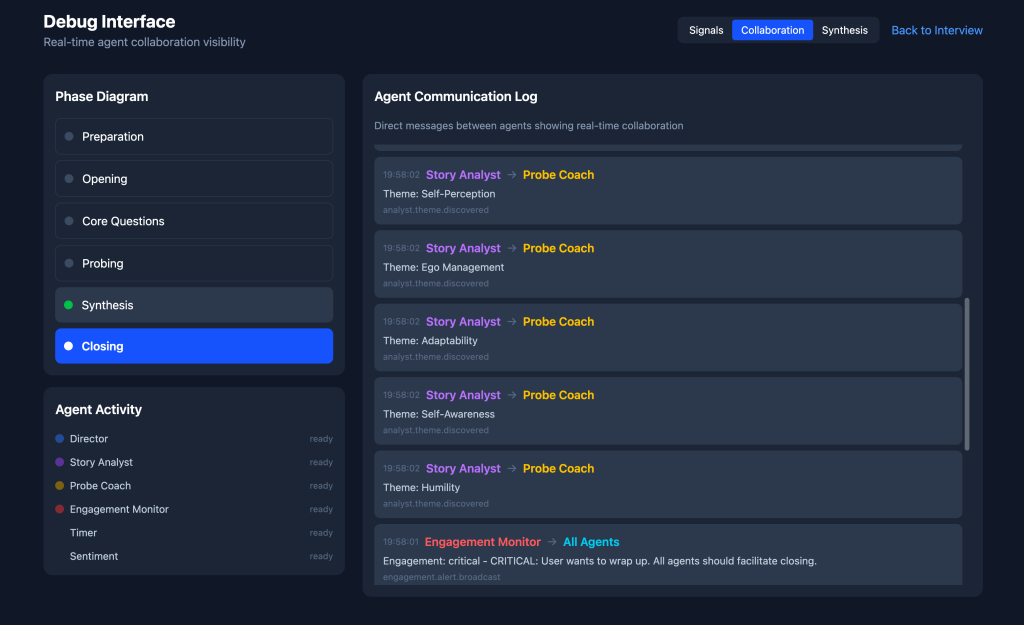Viewport: 1024px width, 625px height.
Task: Click the arrow in the Humility theme message
Action: tap(512, 469)
